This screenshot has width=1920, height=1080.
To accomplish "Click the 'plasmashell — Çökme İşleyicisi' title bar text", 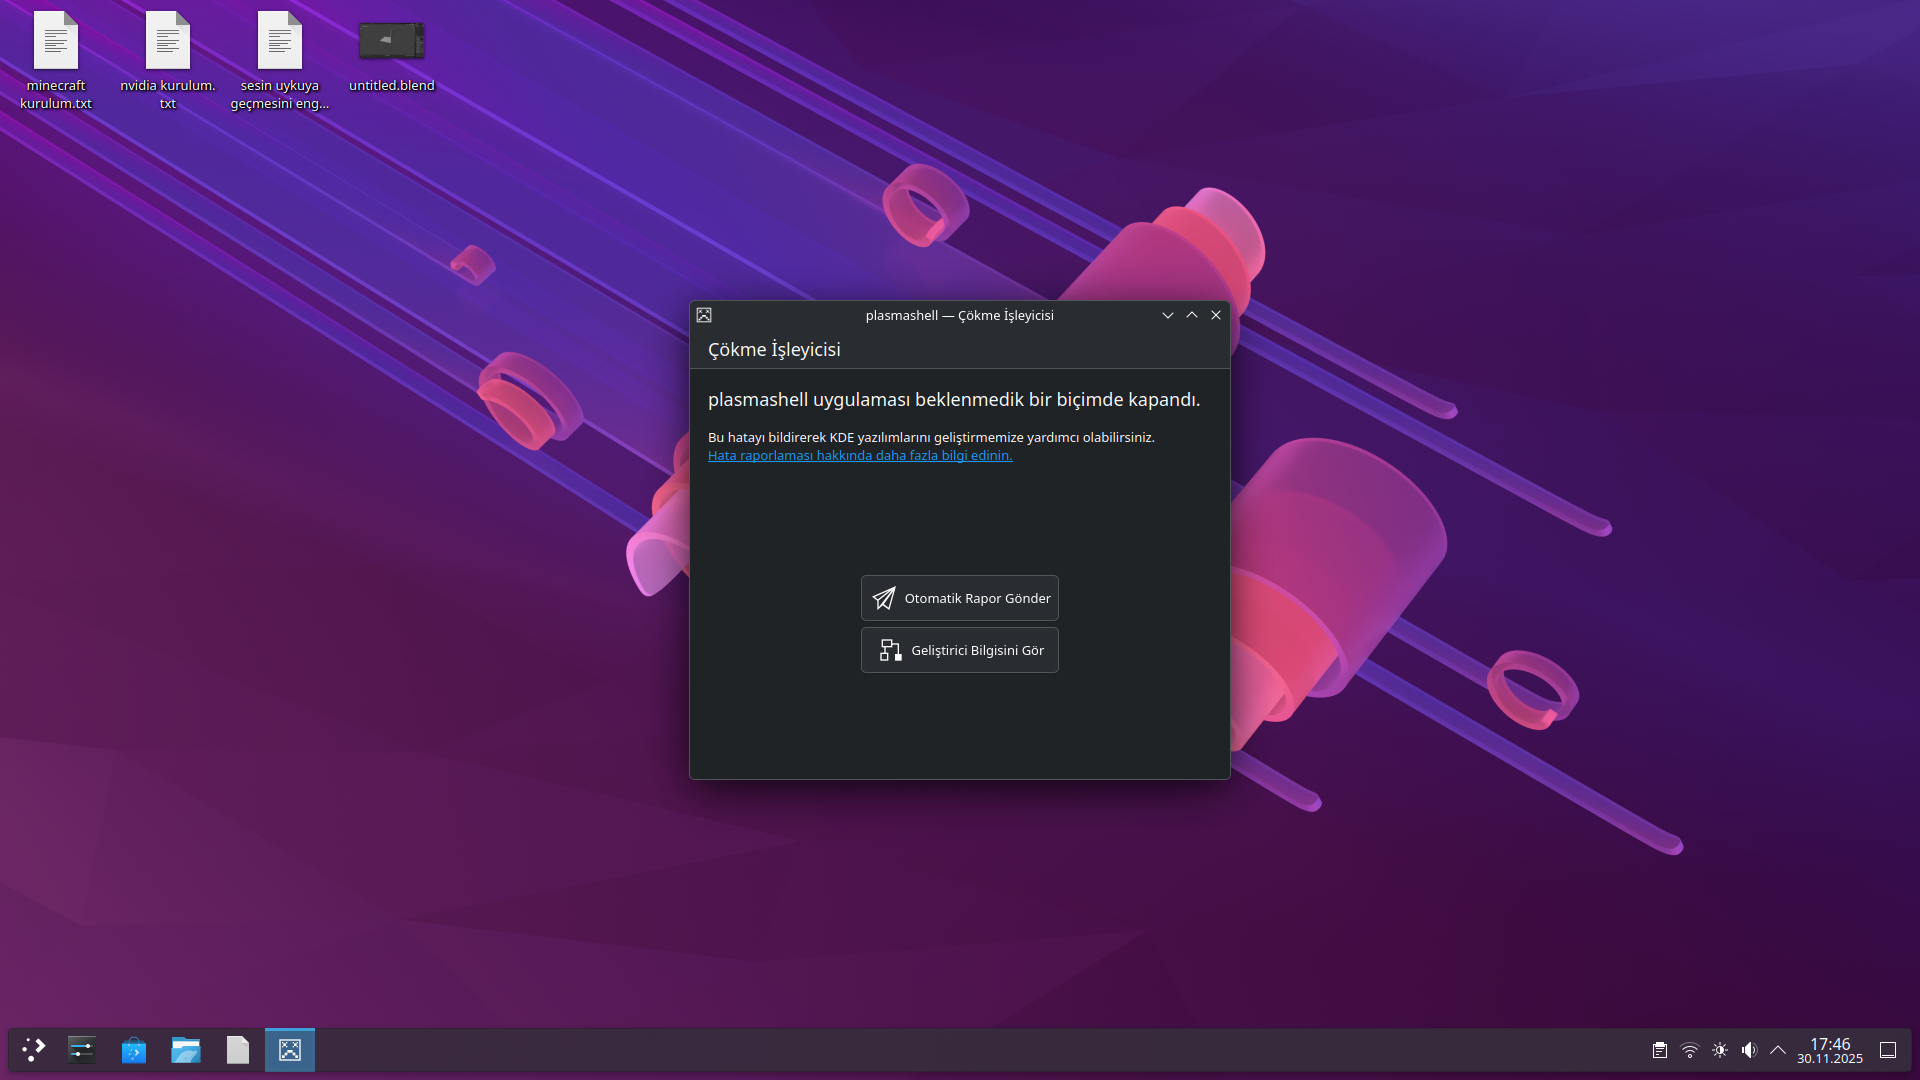I will (x=960, y=315).
